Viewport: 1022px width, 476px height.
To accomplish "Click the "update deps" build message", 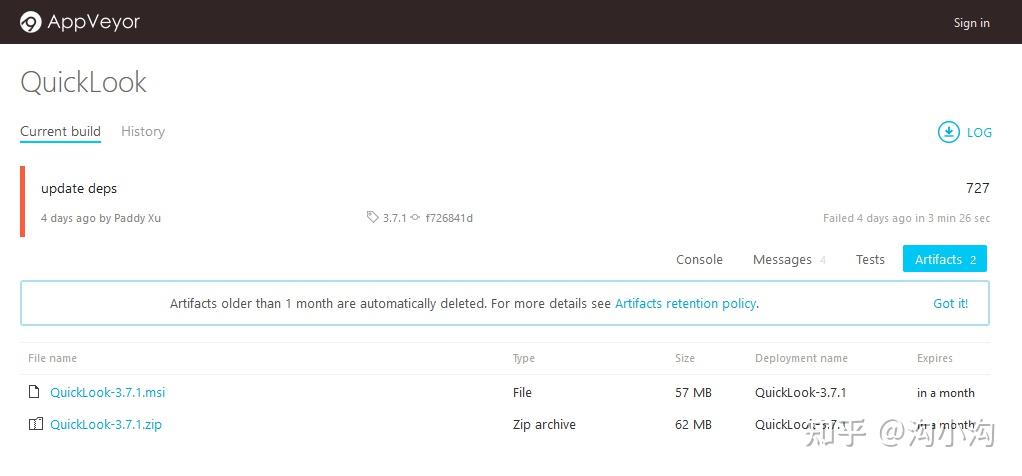I will coord(79,188).
